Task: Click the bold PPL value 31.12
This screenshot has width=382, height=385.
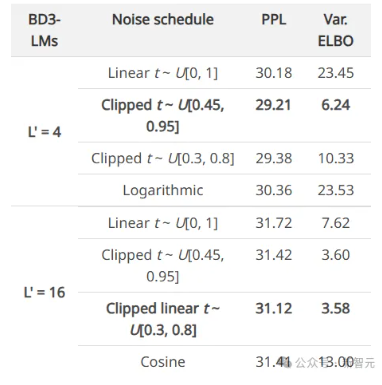Action: point(274,308)
